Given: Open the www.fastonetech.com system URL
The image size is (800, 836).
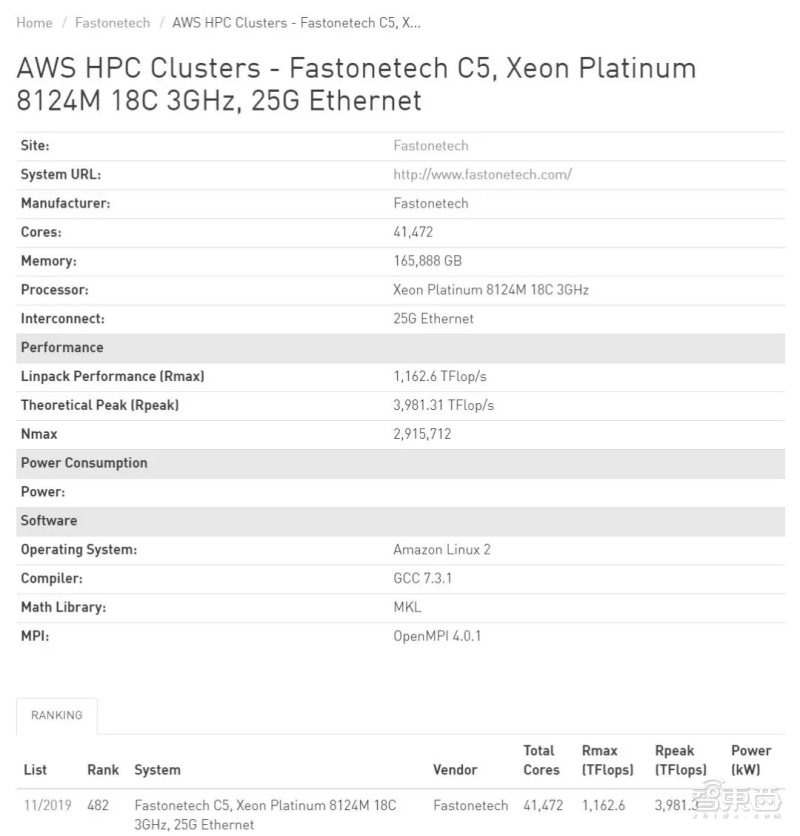Looking at the screenshot, I should (x=482, y=174).
